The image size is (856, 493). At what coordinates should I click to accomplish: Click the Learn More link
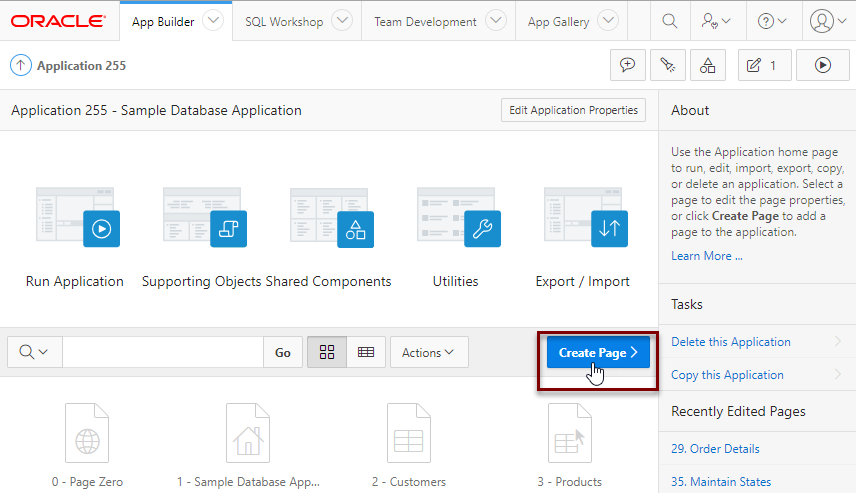point(706,256)
